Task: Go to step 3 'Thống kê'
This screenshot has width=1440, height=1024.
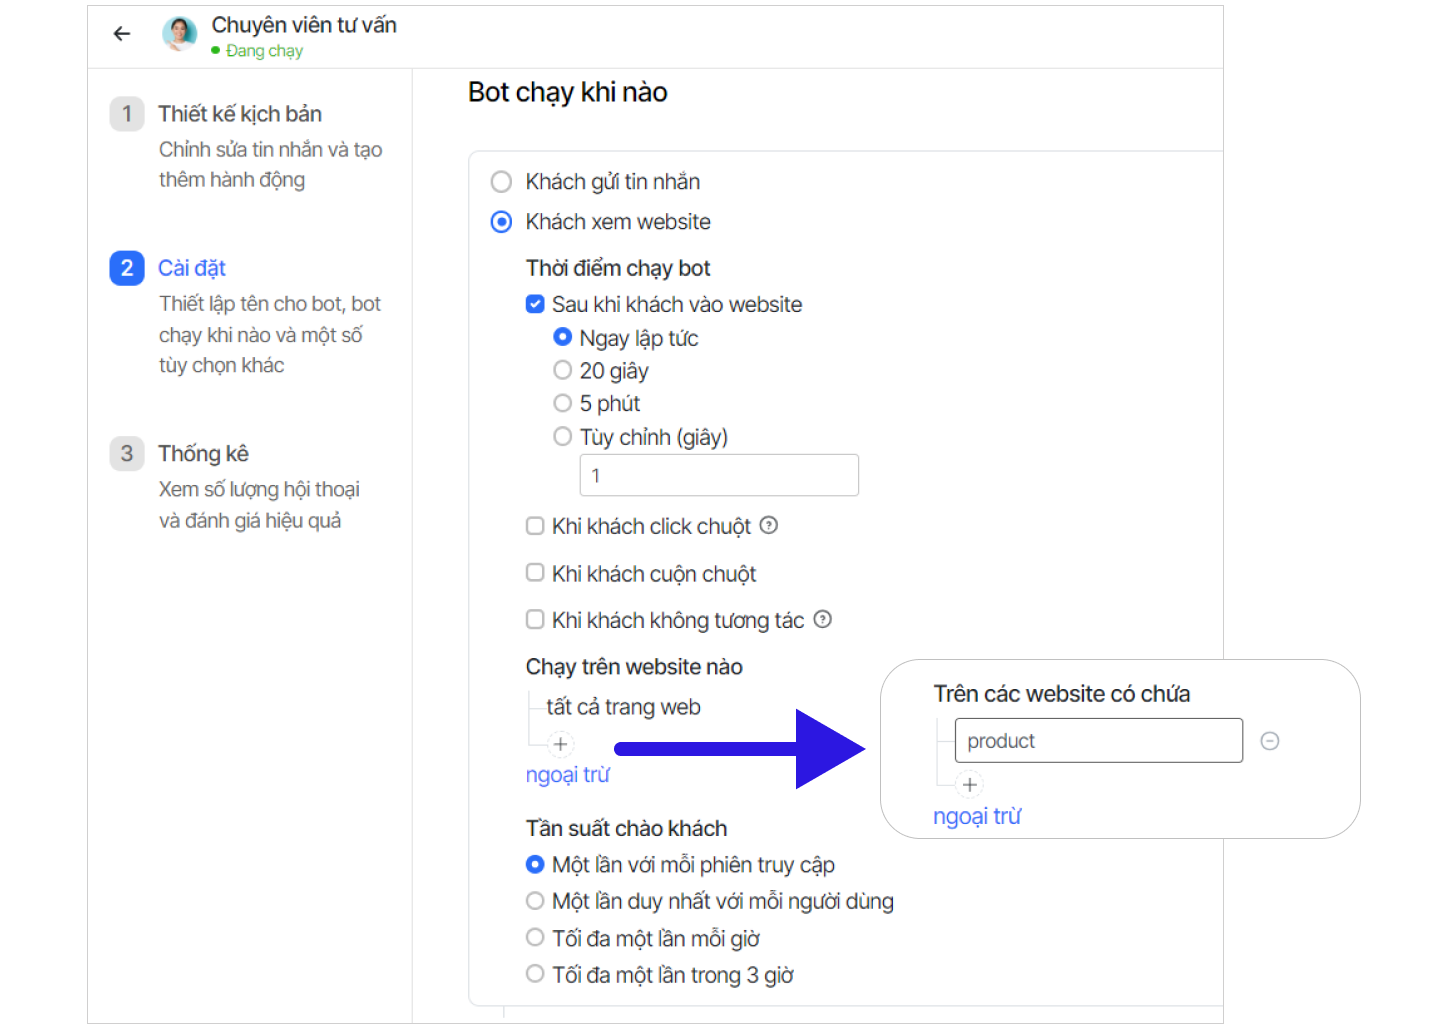Action: [203, 454]
